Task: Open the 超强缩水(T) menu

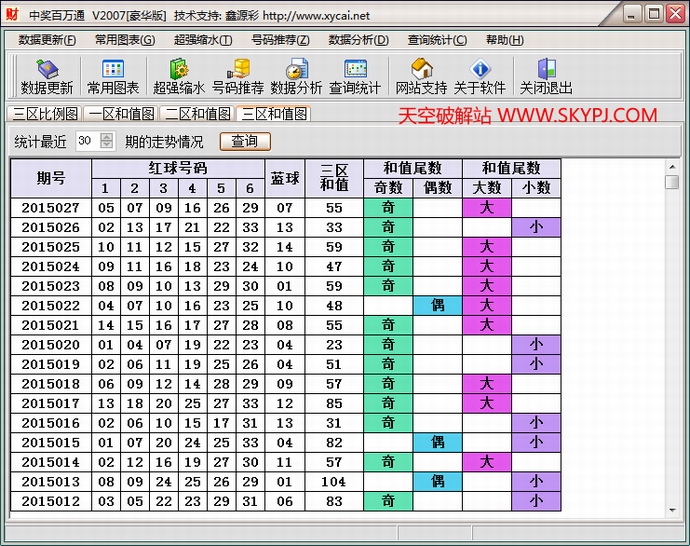Action: coord(202,40)
